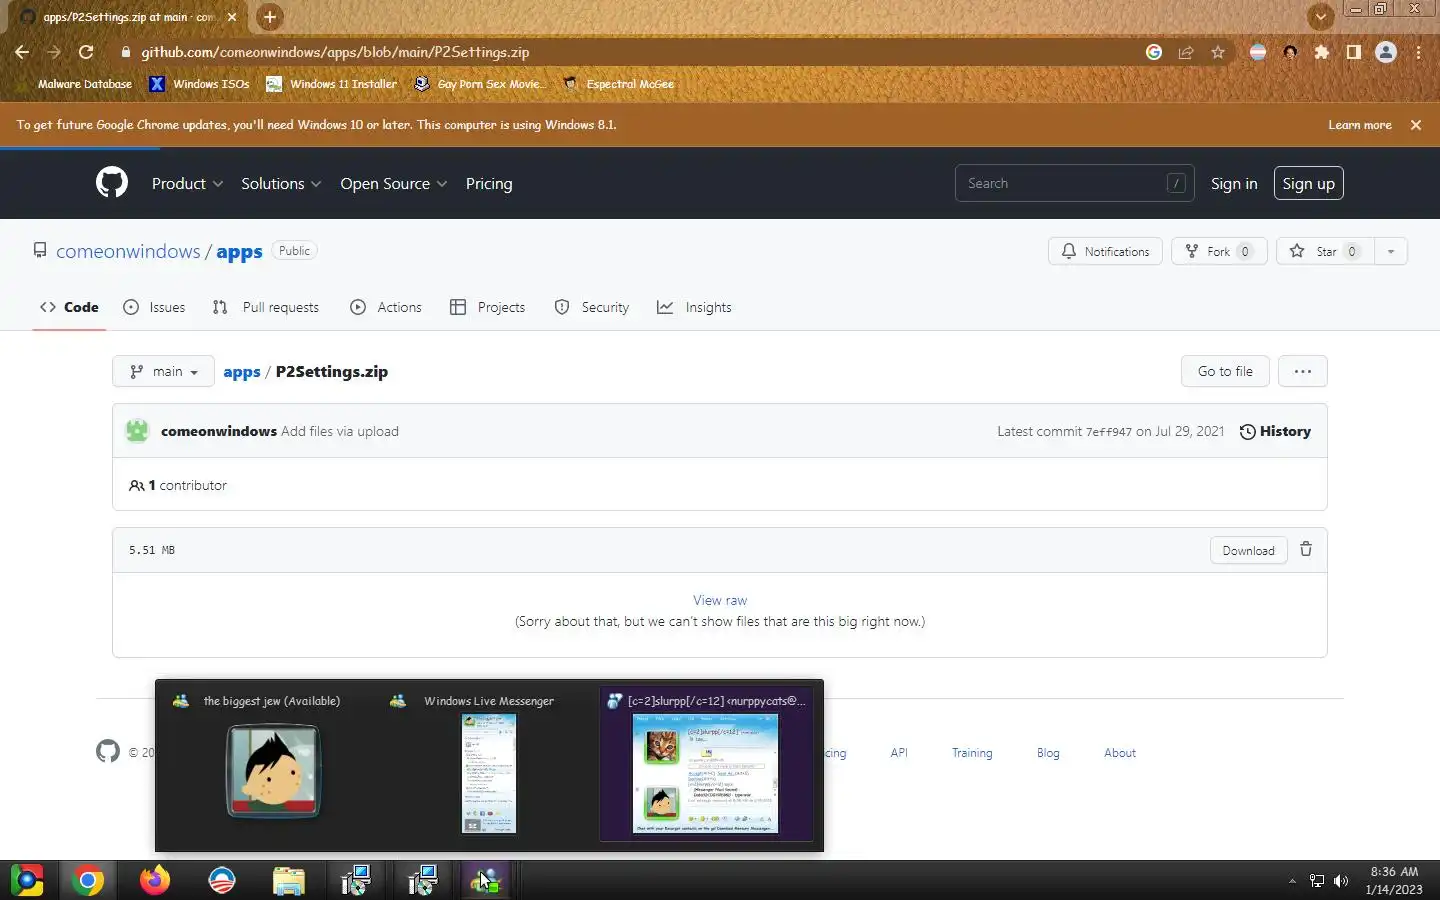Click the browser address bar URL

336,52
